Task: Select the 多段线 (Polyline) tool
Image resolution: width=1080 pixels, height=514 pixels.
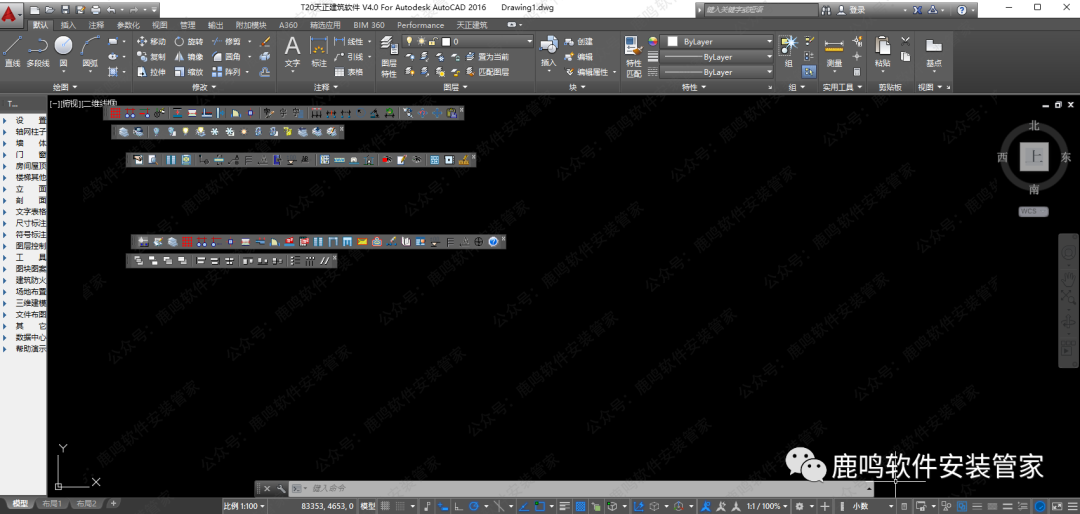Action: point(38,50)
